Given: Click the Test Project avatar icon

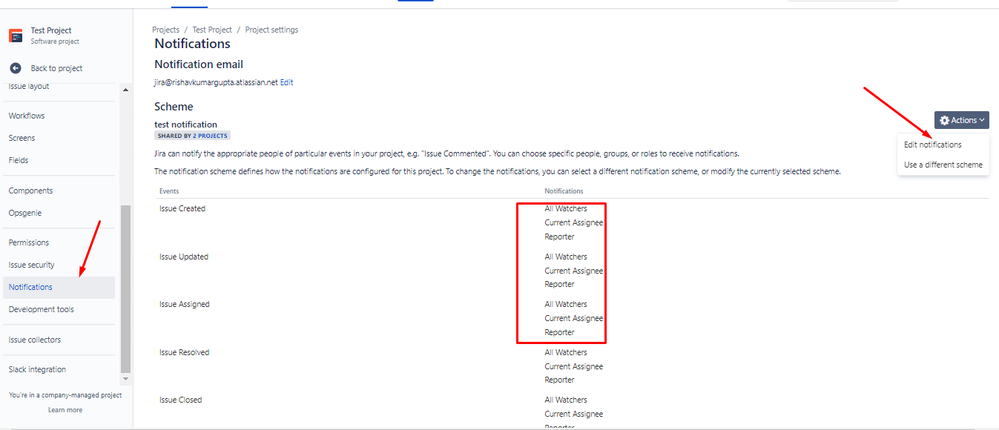Looking at the screenshot, I should [16, 36].
